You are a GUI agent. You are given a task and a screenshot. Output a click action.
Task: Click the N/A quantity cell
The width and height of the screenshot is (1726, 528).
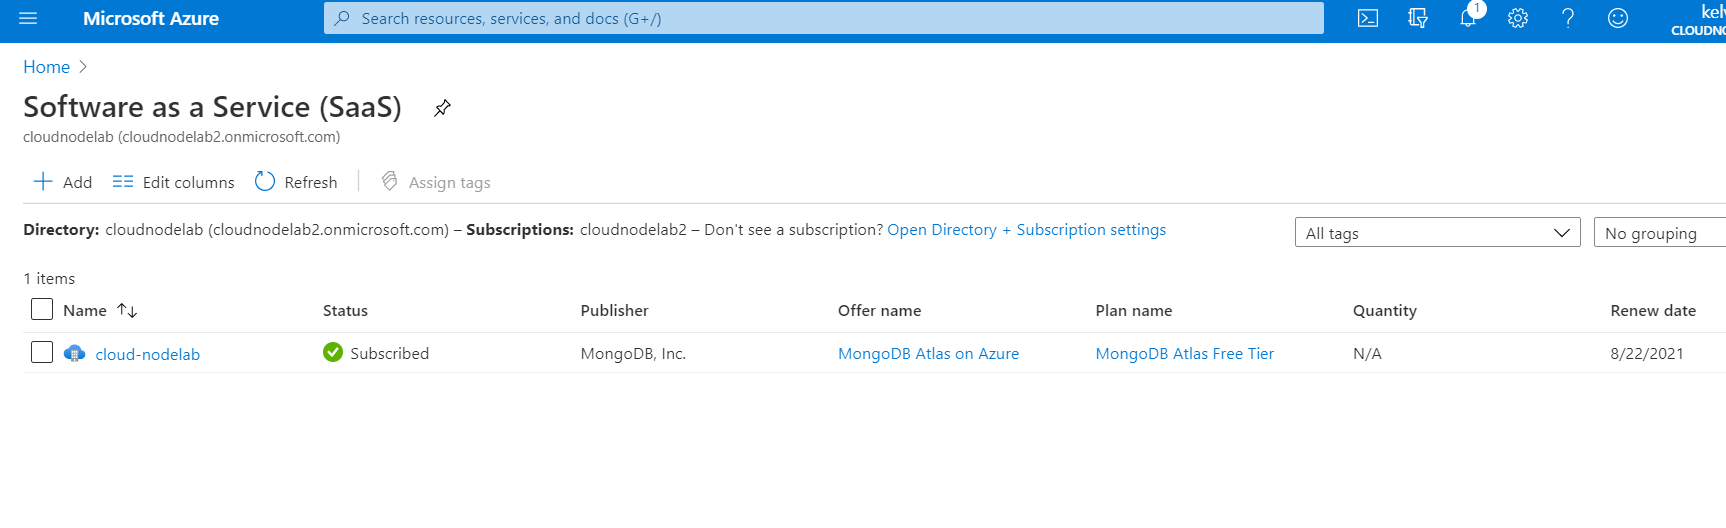click(1367, 353)
